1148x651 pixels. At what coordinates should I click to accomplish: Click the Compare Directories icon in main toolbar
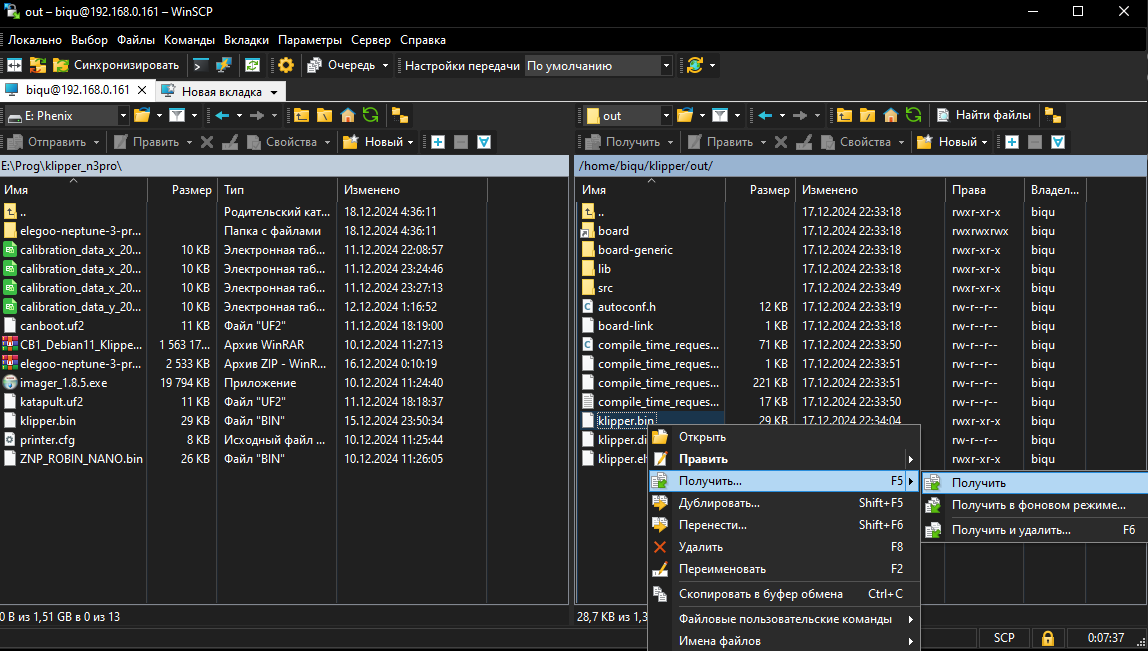[15, 65]
